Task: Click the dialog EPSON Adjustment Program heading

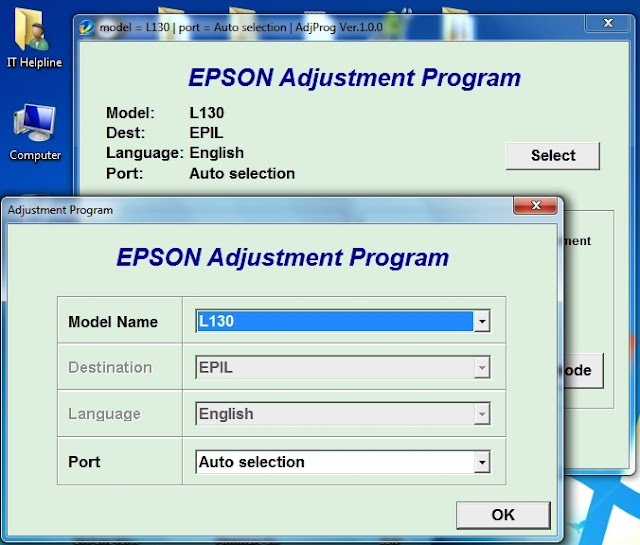Action: 282,257
